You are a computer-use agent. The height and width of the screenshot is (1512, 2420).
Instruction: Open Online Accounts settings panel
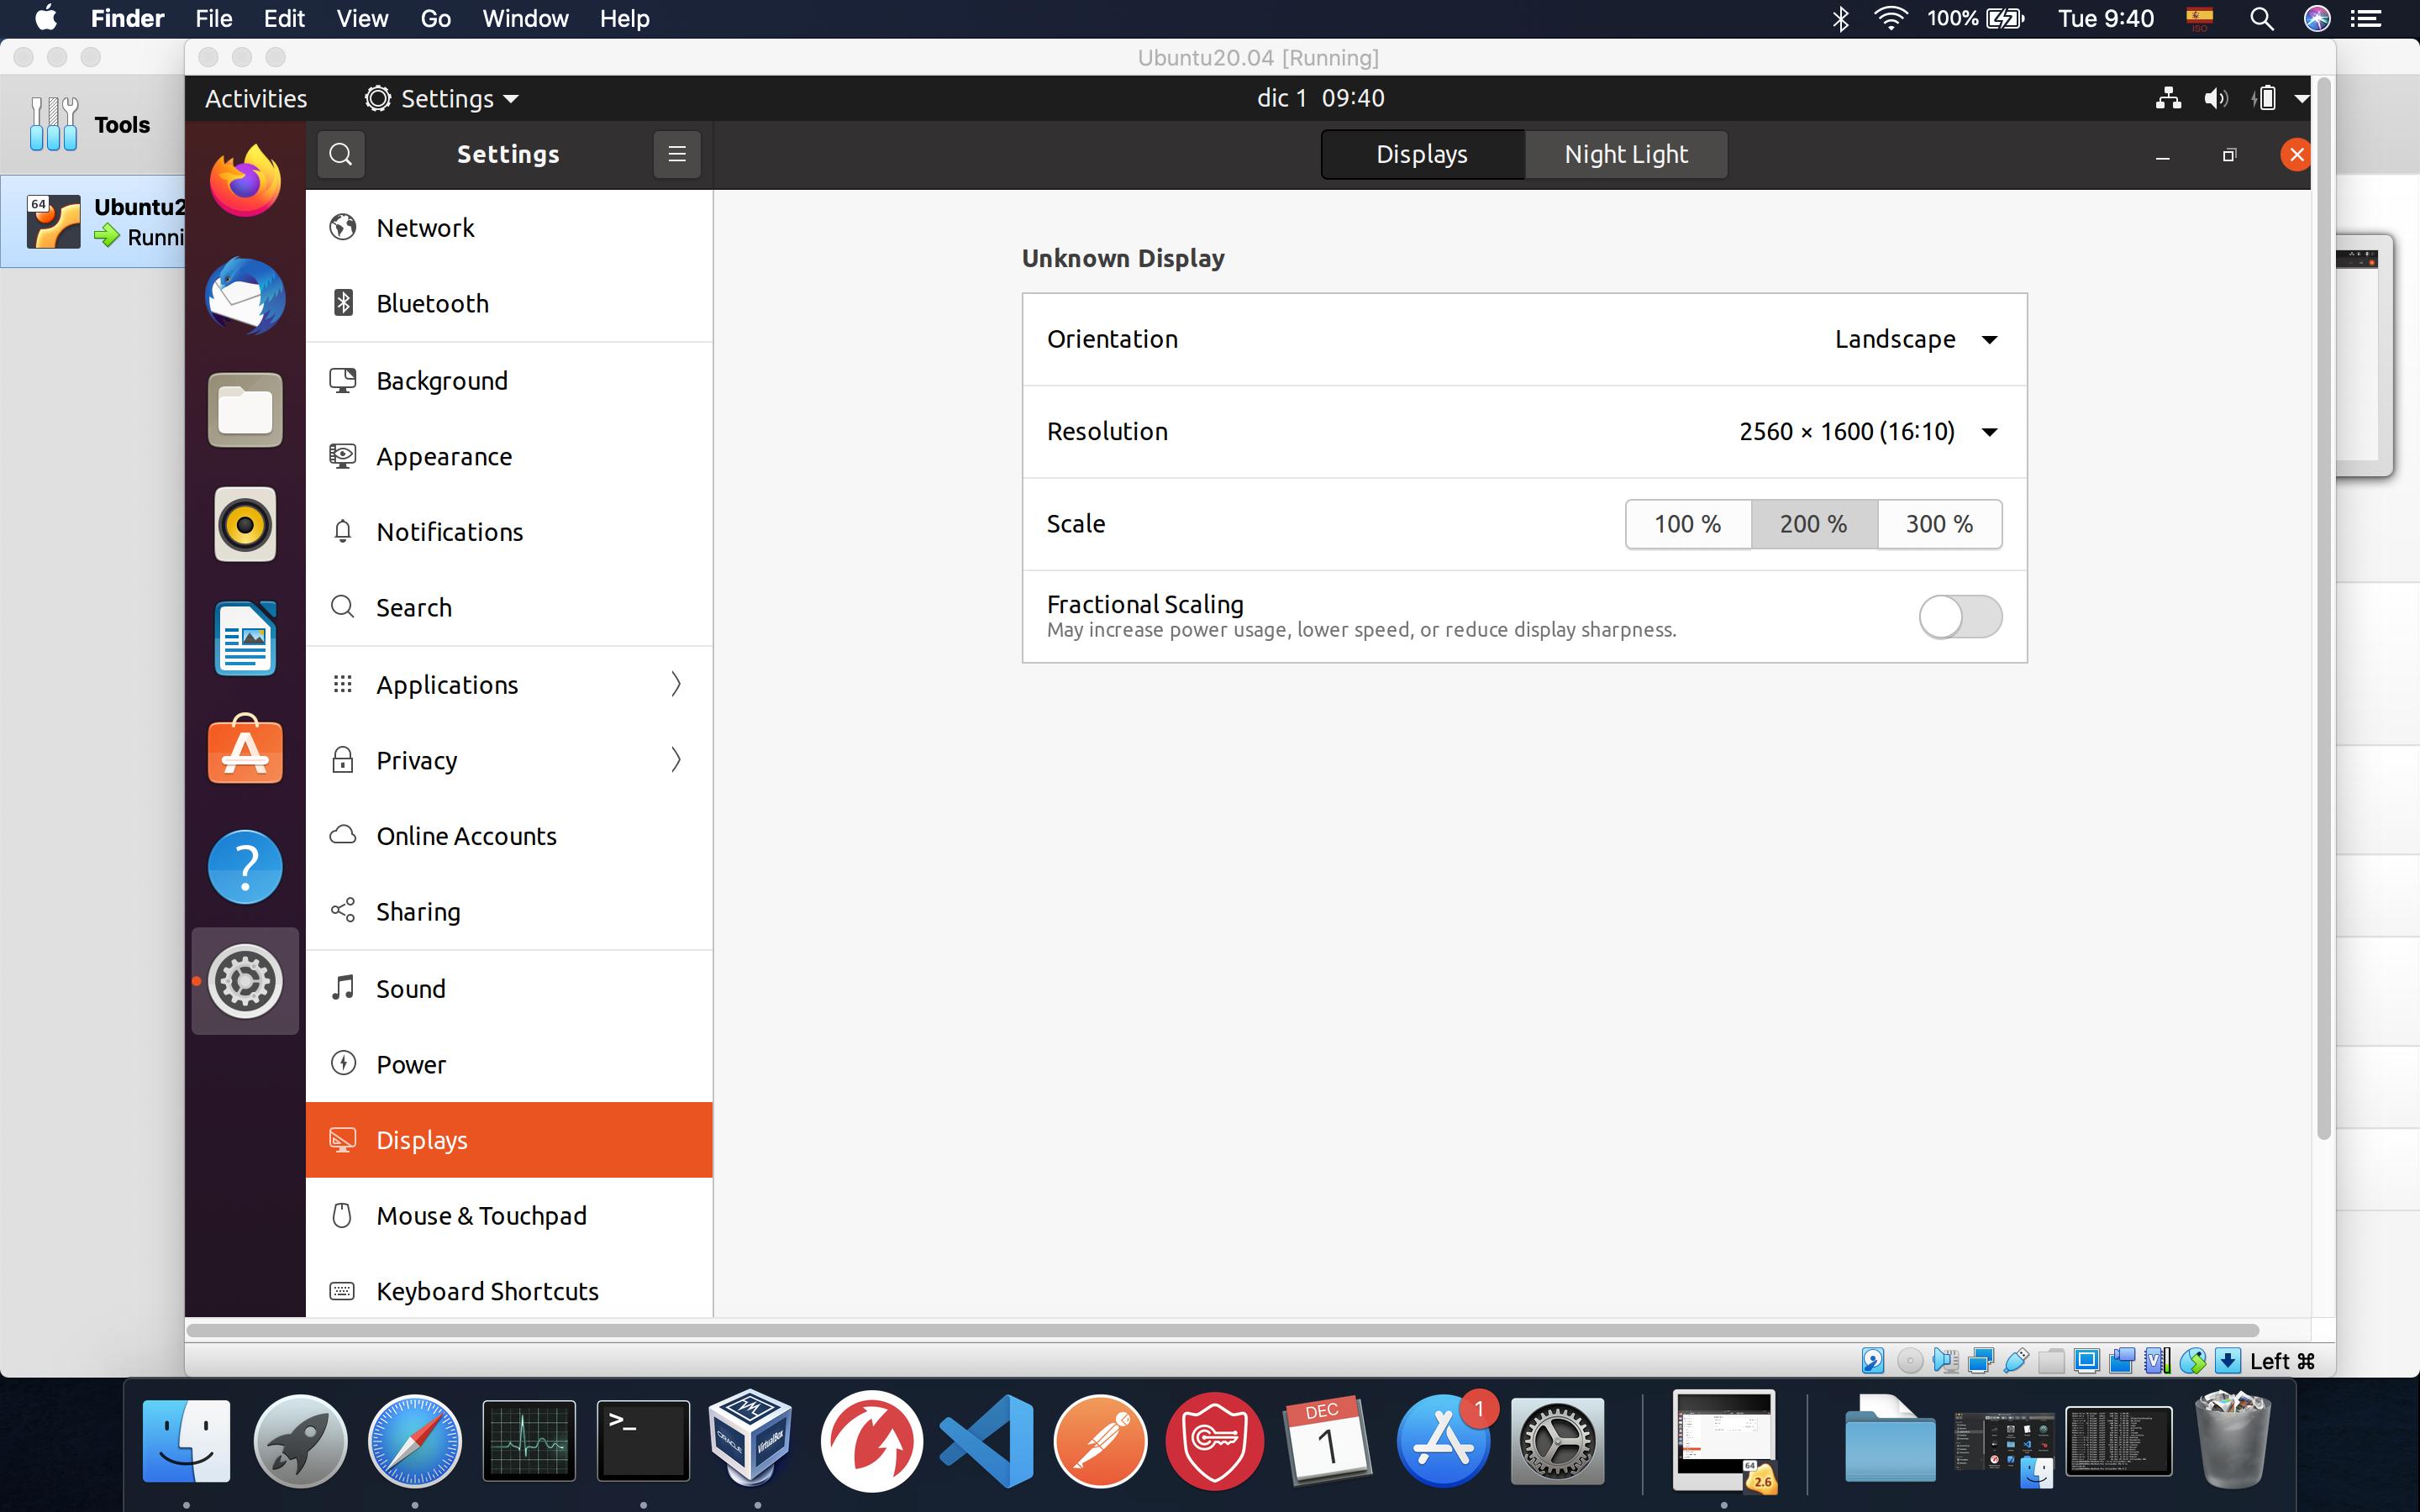(x=509, y=836)
